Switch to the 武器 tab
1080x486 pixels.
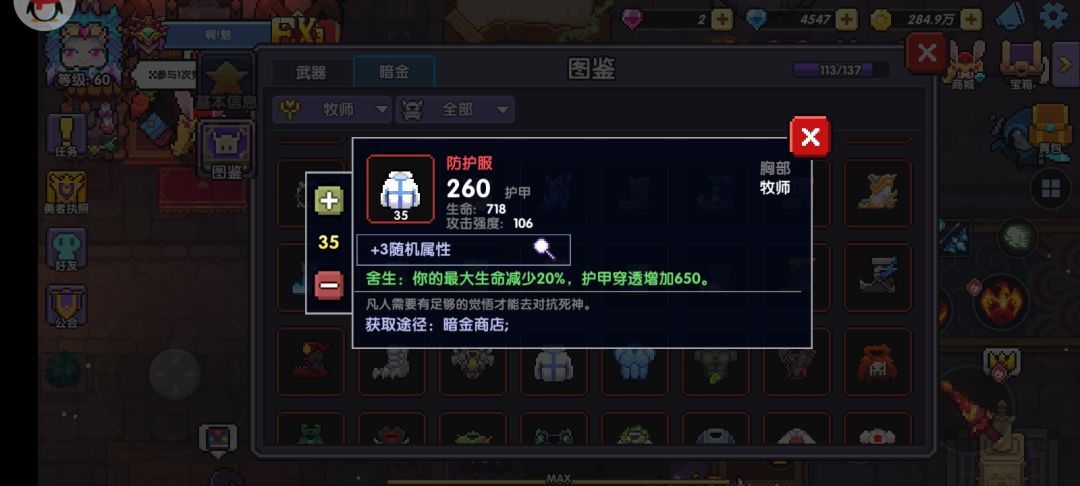(x=312, y=72)
